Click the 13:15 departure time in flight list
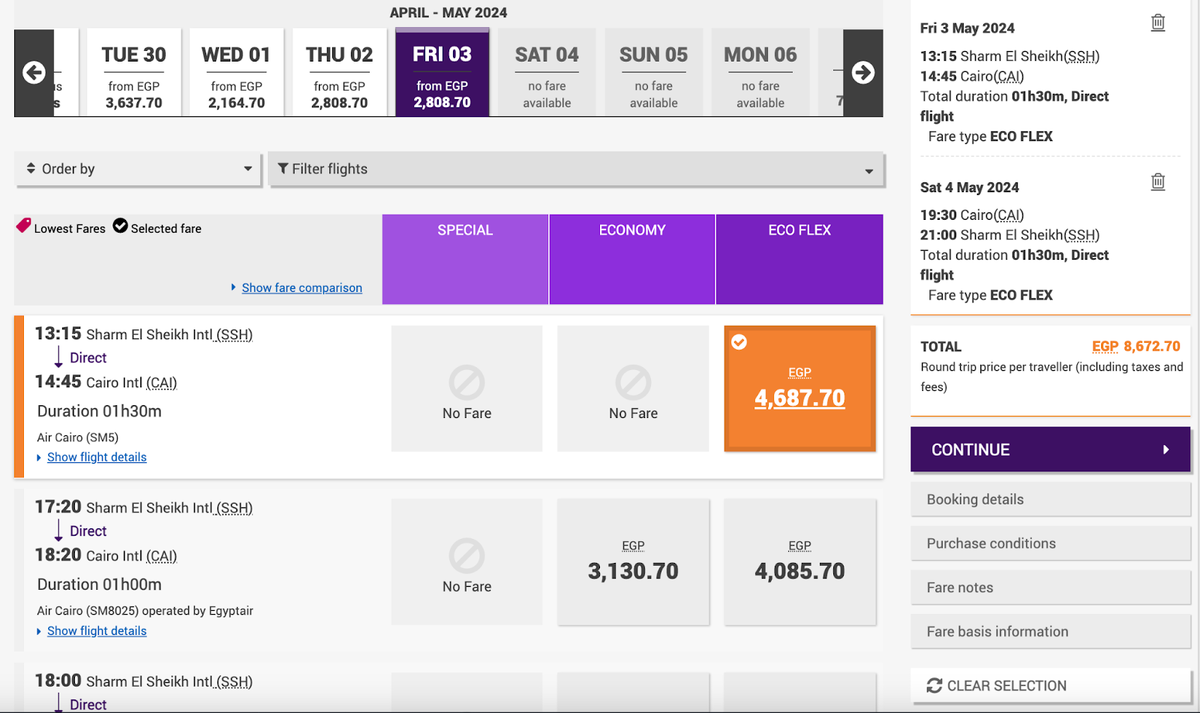Screen dimensions: 1200x713 (58, 333)
